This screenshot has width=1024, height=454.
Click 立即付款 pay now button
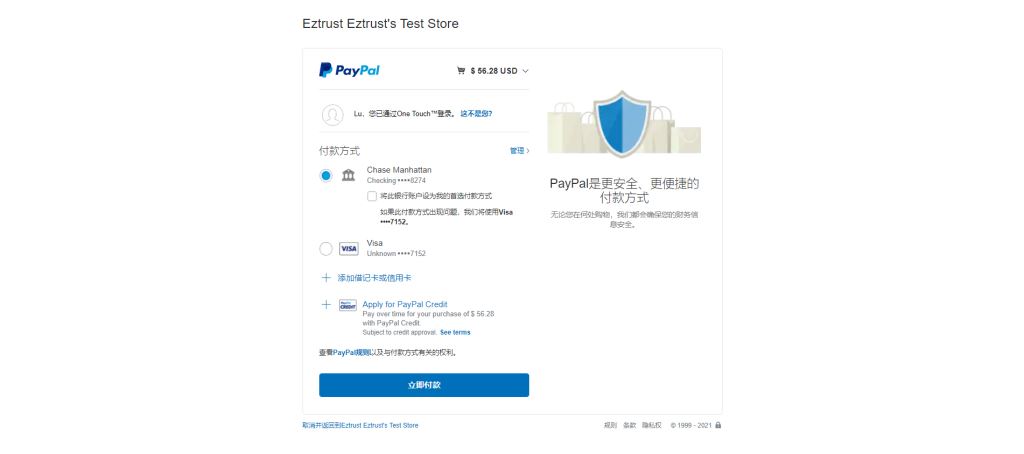[424, 385]
